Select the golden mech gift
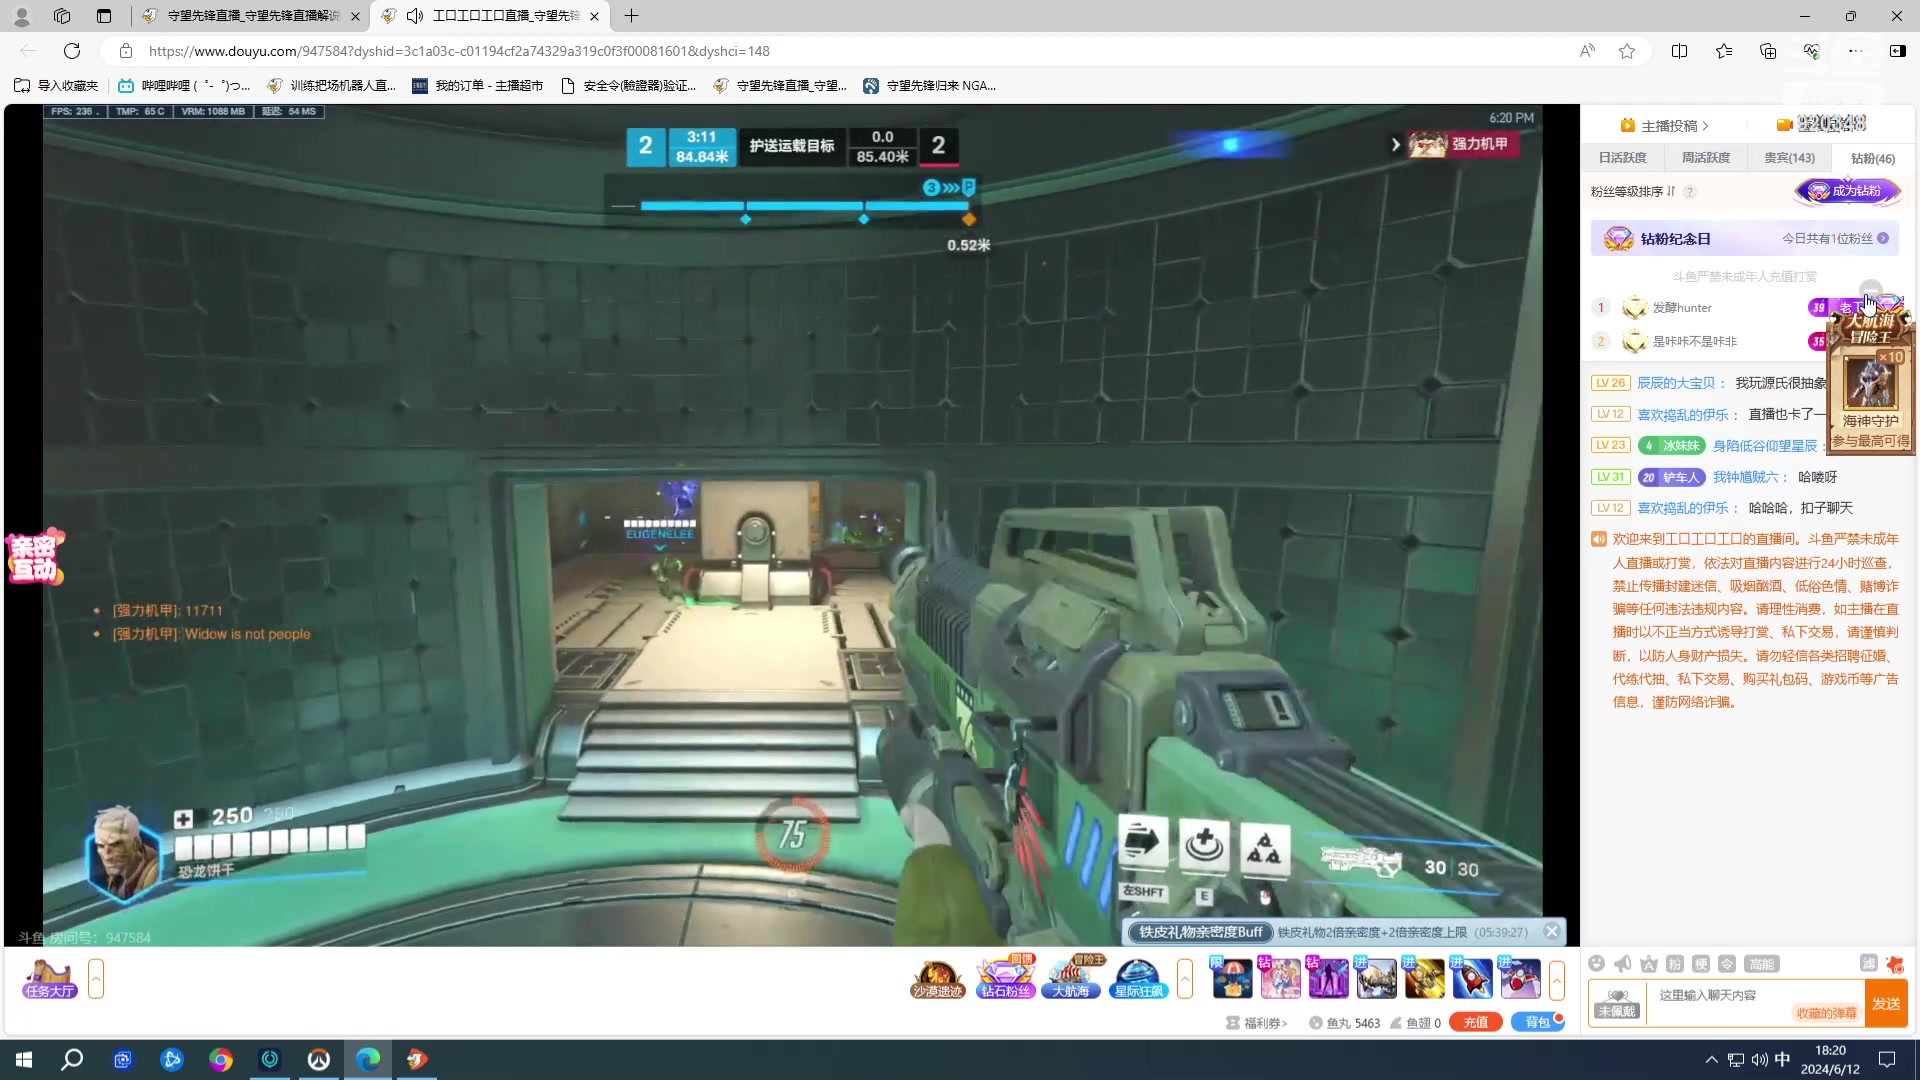Screen dimensions: 1920x1080 pos(1423,979)
